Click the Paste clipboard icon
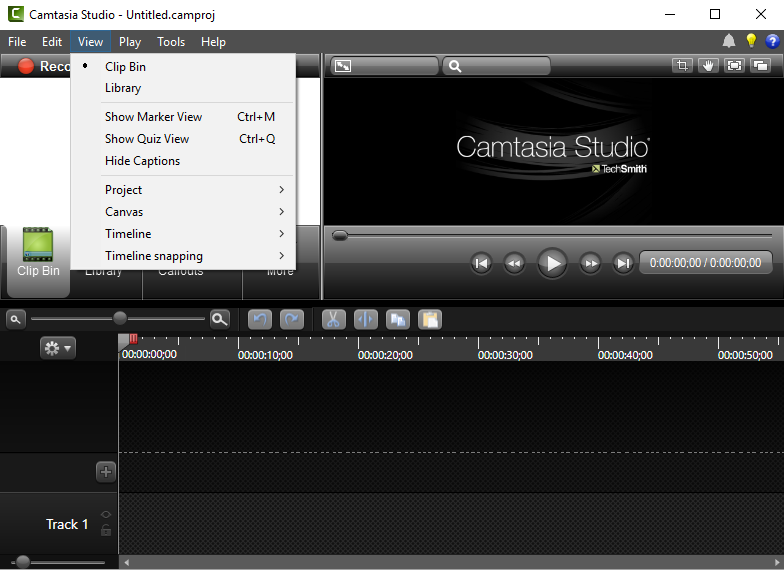Image resolution: width=784 pixels, height=571 pixels. point(430,320)
